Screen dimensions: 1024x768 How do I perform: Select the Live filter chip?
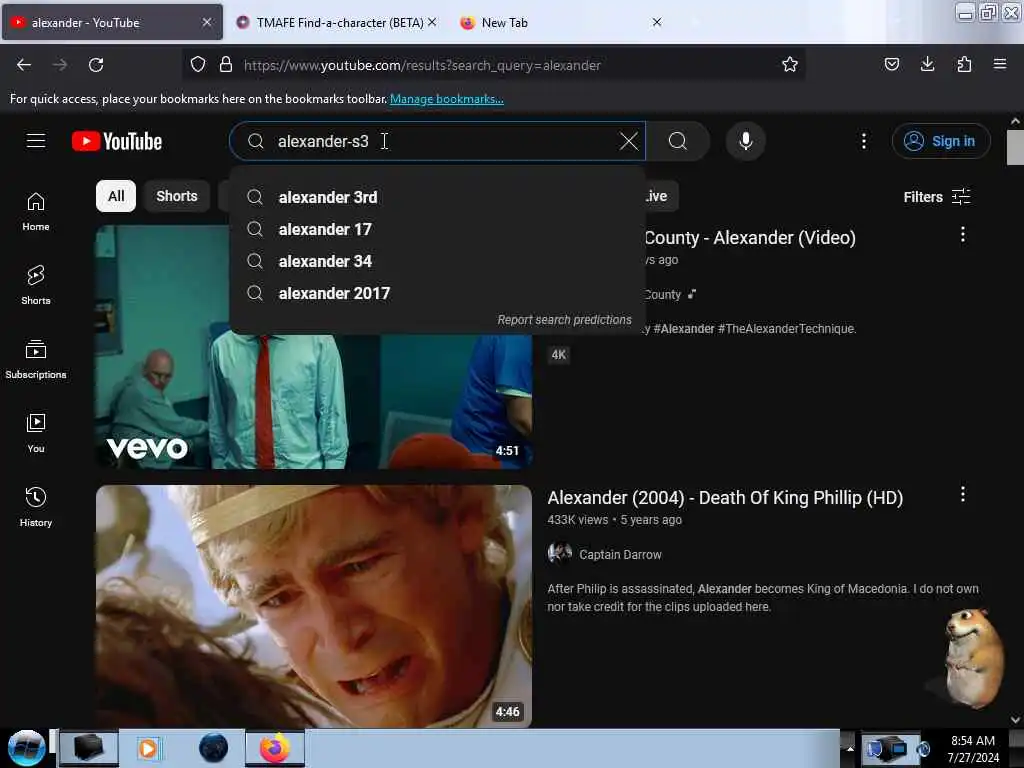(660, 196)
